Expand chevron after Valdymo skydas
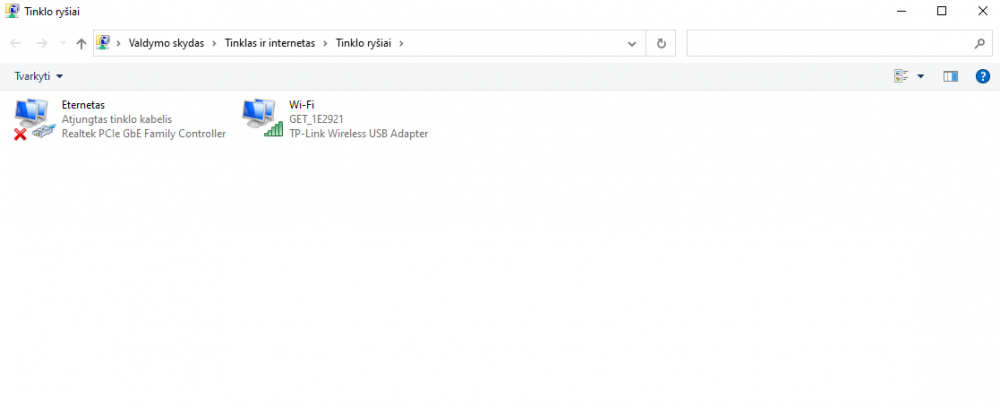Image resolution: width=1000 pixels, height=402 pixels. [x=214, y=43]
